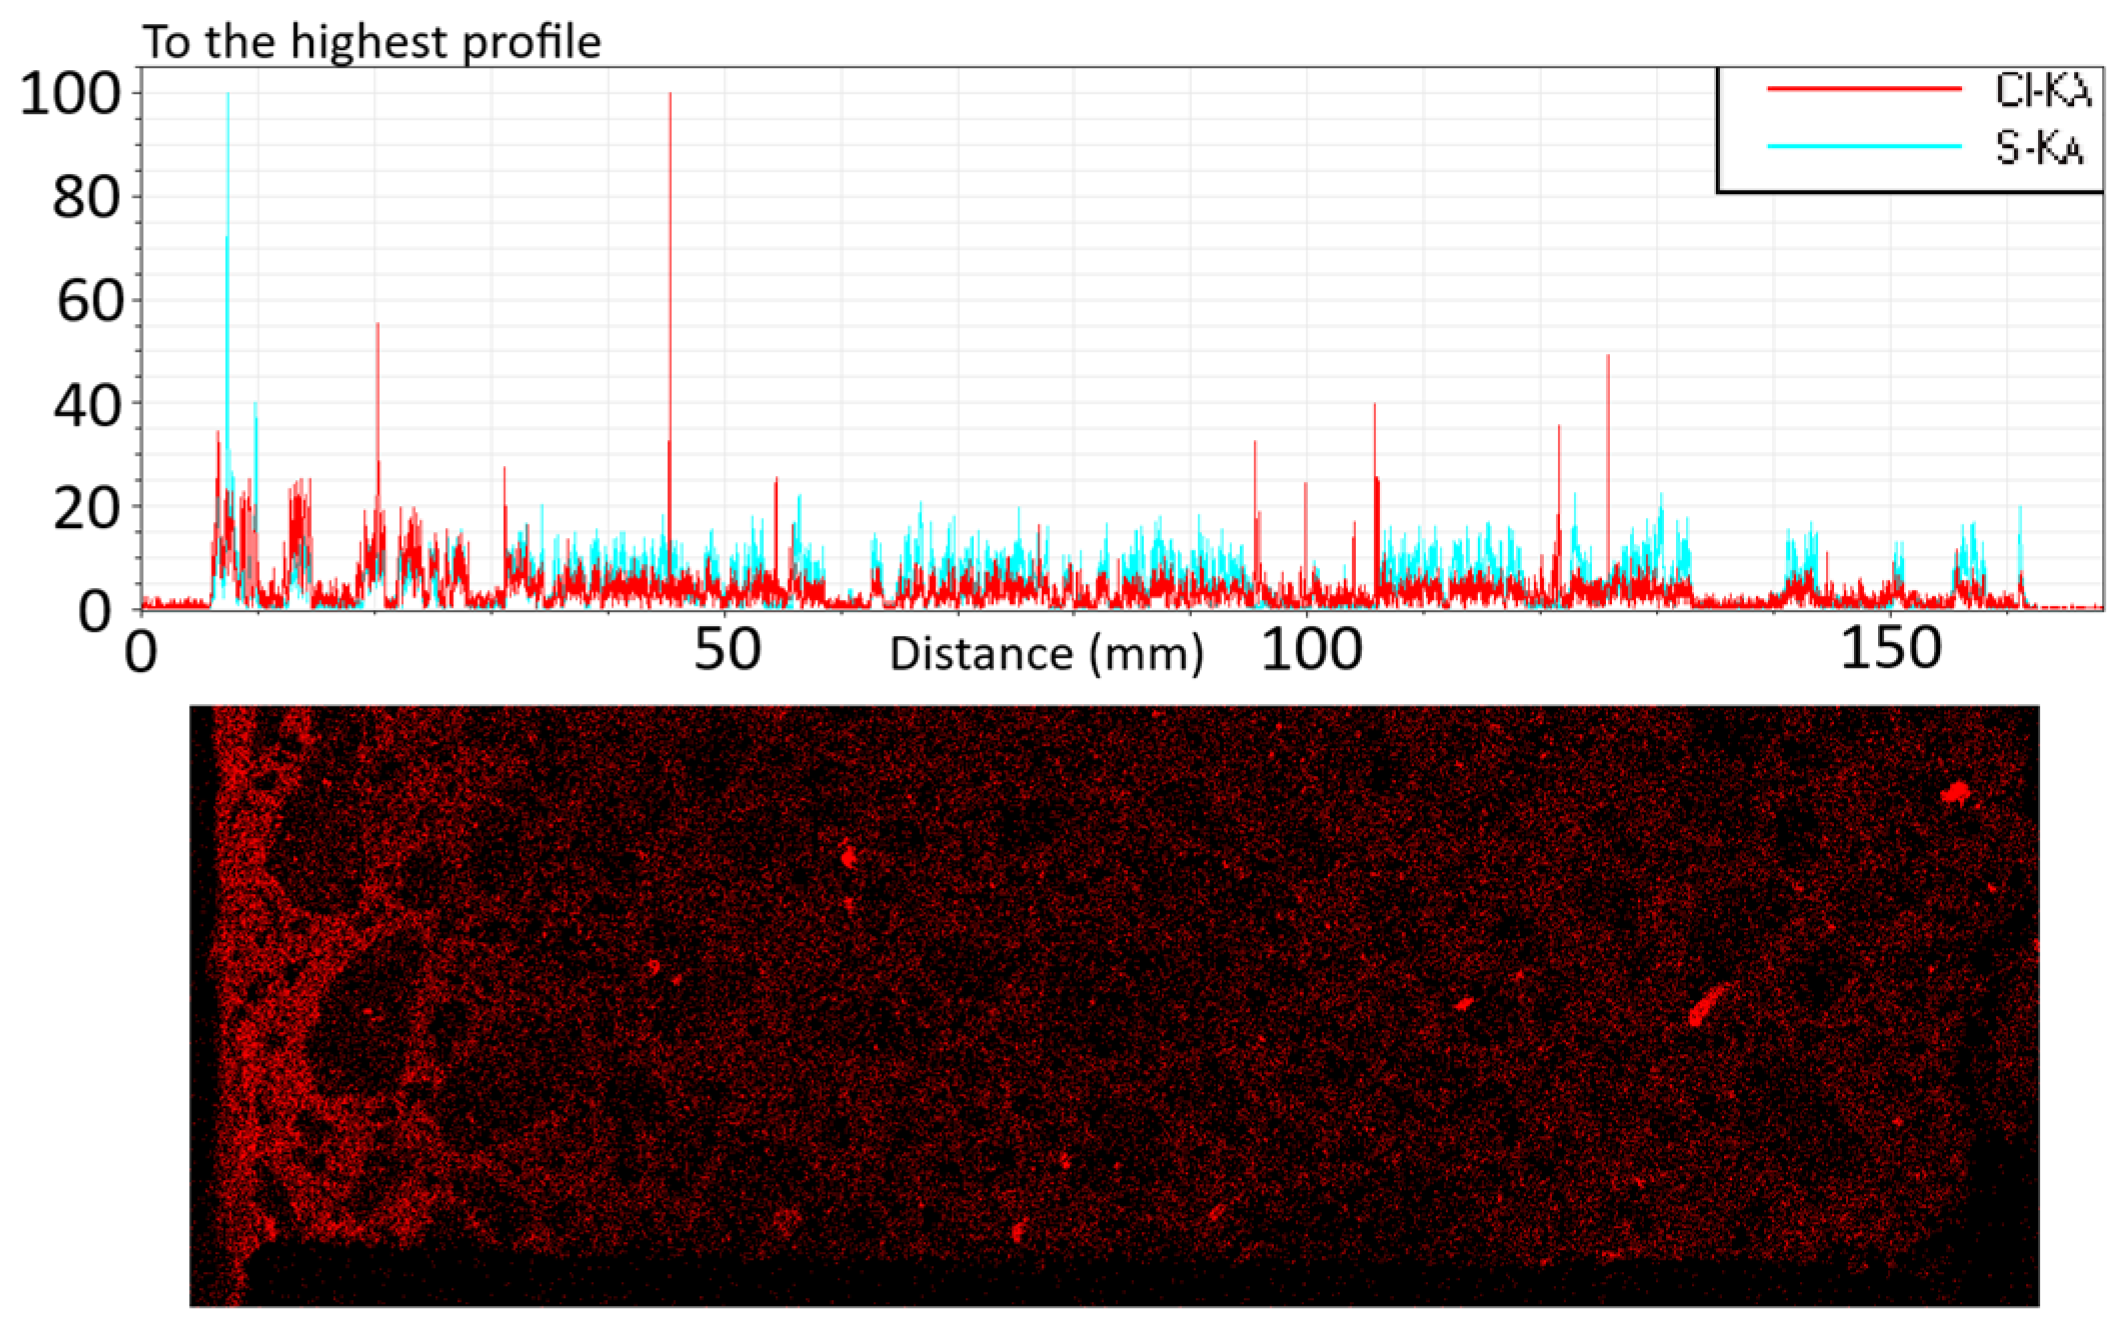
Task: Click the 60 label on the y-axis
Action: (88, 301)
